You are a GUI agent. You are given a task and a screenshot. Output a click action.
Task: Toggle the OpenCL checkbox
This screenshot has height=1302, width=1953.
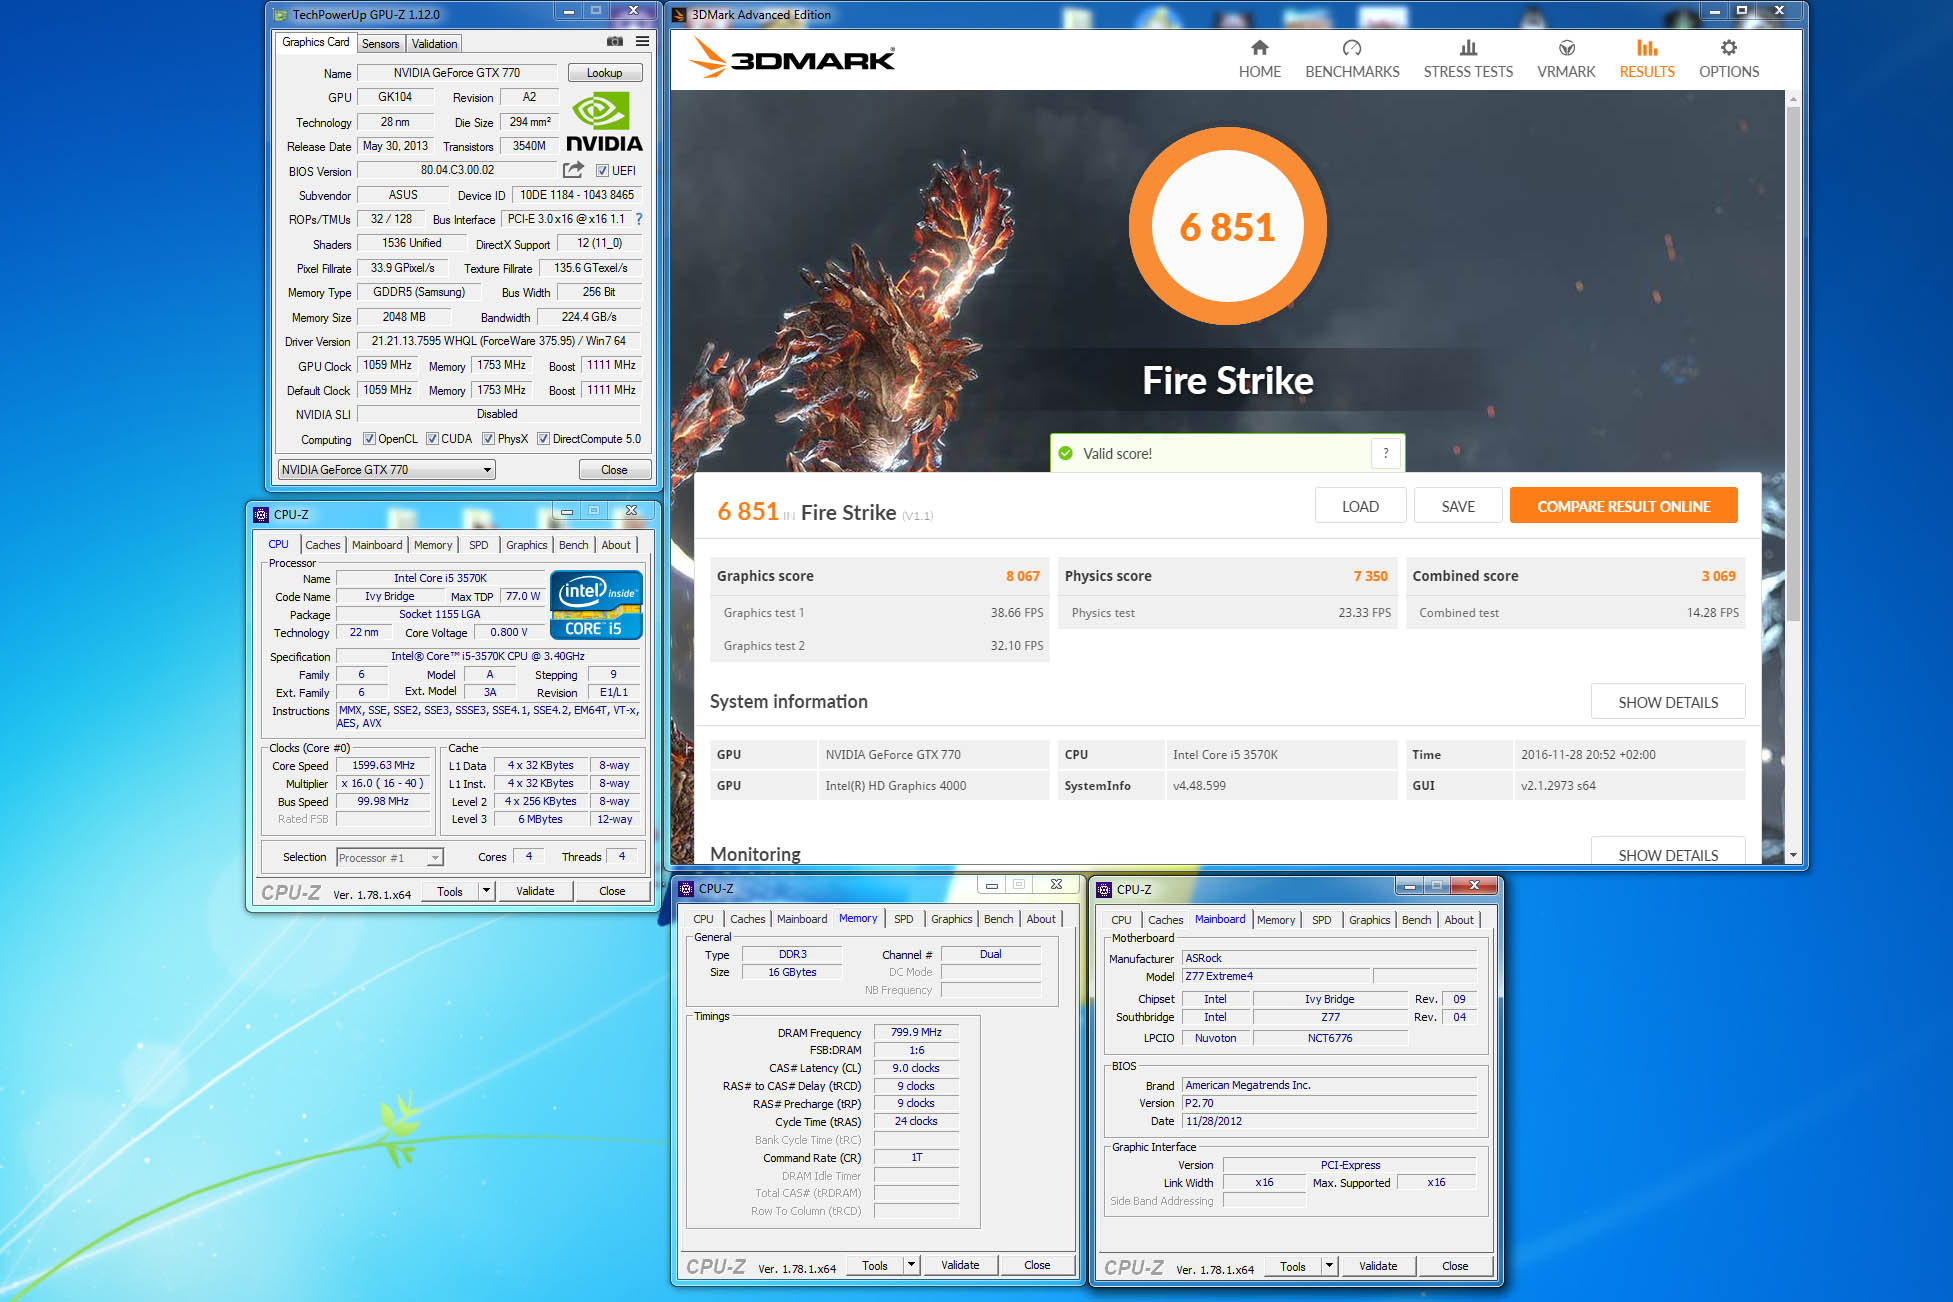coord(369,439)
